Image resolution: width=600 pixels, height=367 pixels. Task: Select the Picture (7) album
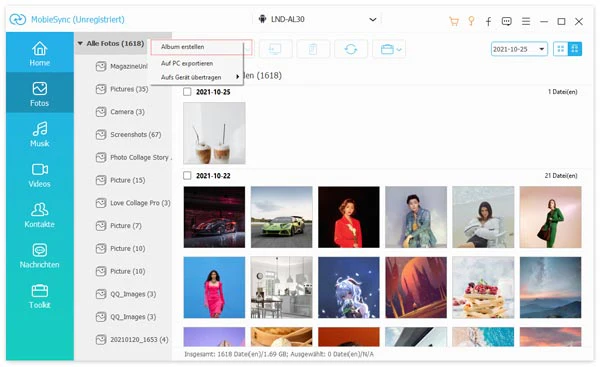(x=118, y=226)
